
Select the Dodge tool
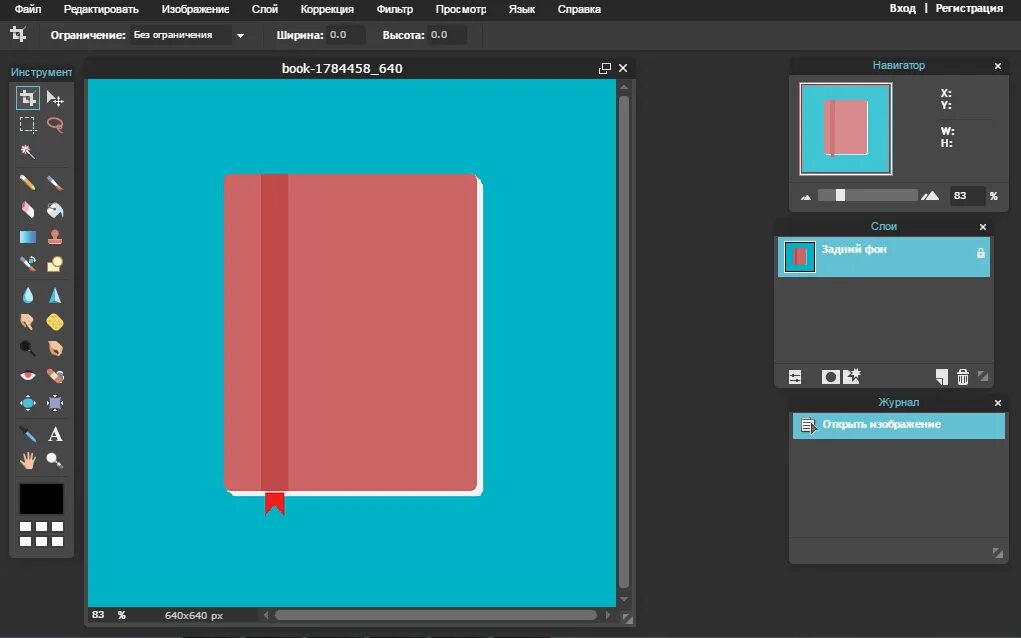pyautogui.click(x=27, y=349)
